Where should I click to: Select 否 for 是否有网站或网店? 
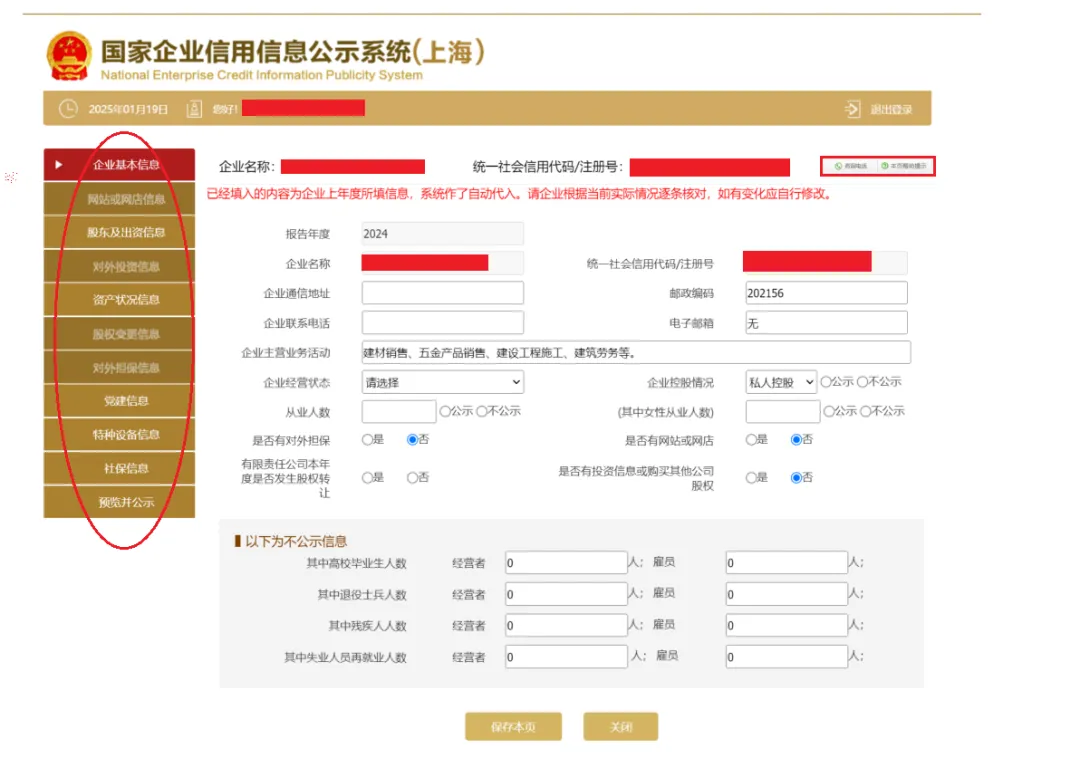(x=796, y=439)
